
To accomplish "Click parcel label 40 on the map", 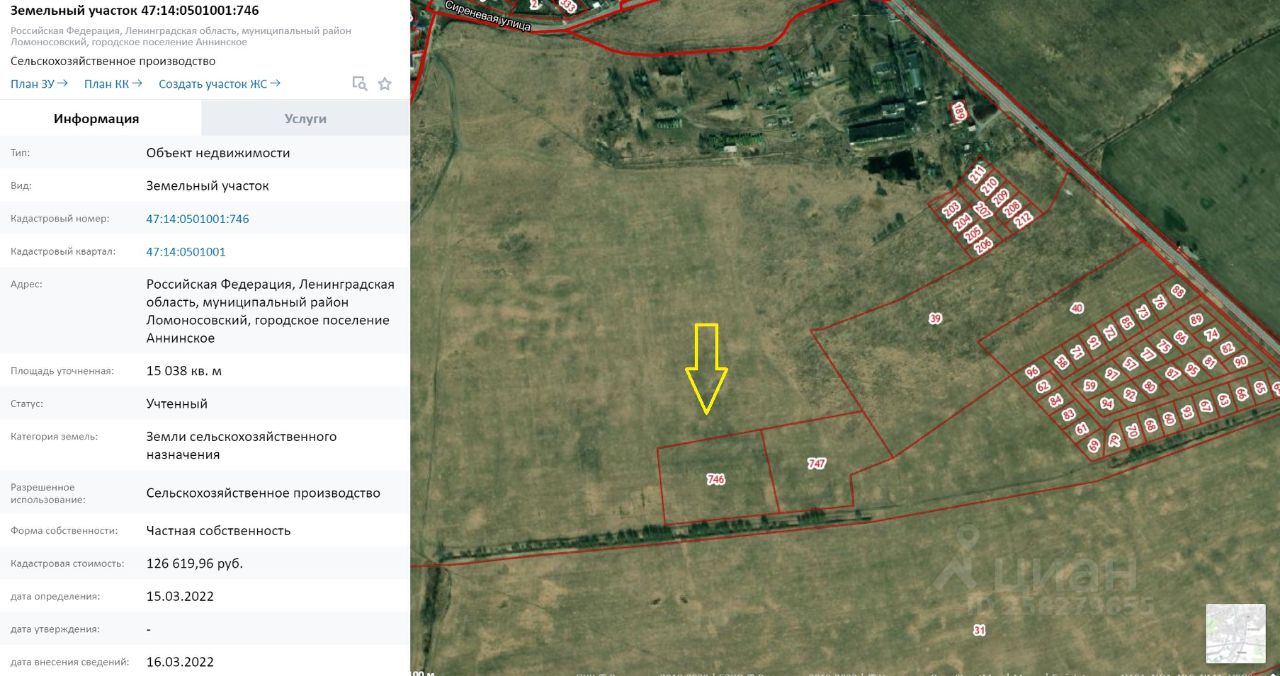I will (1076, 308).
